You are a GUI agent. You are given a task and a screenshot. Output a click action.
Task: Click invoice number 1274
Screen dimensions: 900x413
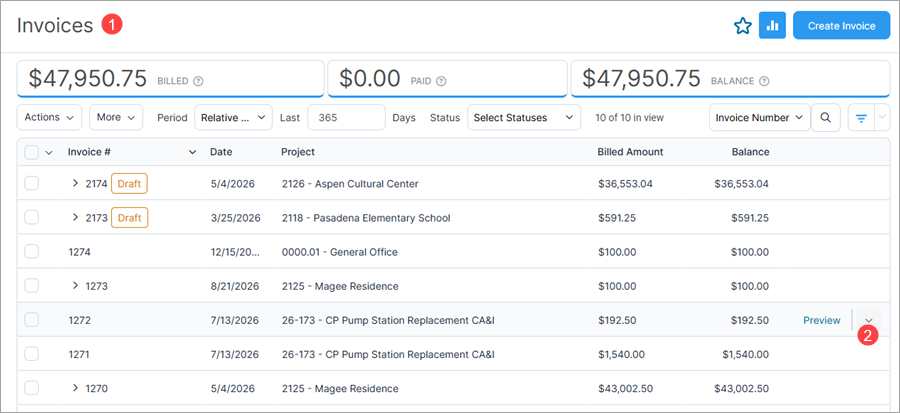[x=79, y=252]
